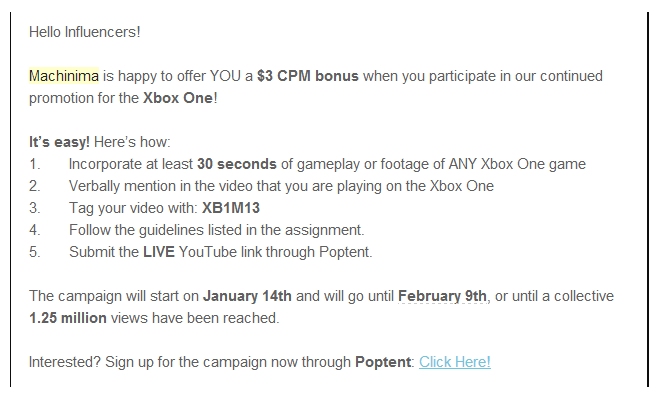Click the bold Poptent word before link

point(383,362)
